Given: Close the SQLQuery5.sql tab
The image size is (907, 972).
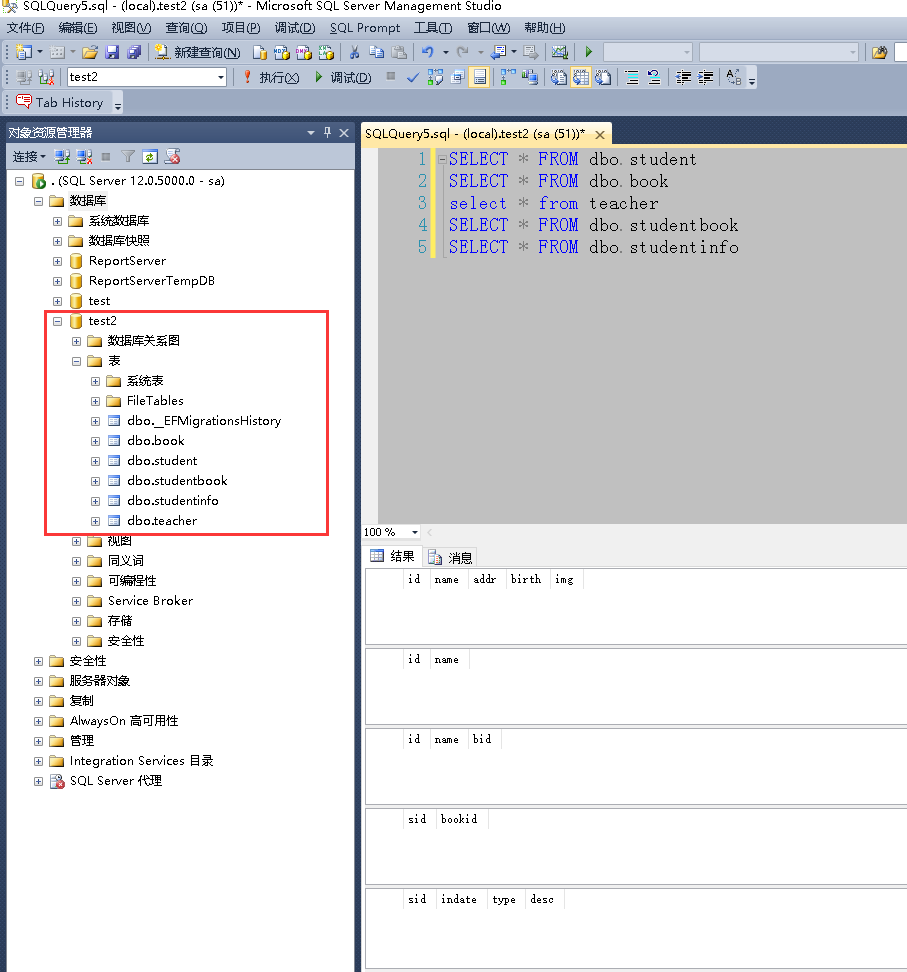Looking at the screenshot, I should [600, 135].
